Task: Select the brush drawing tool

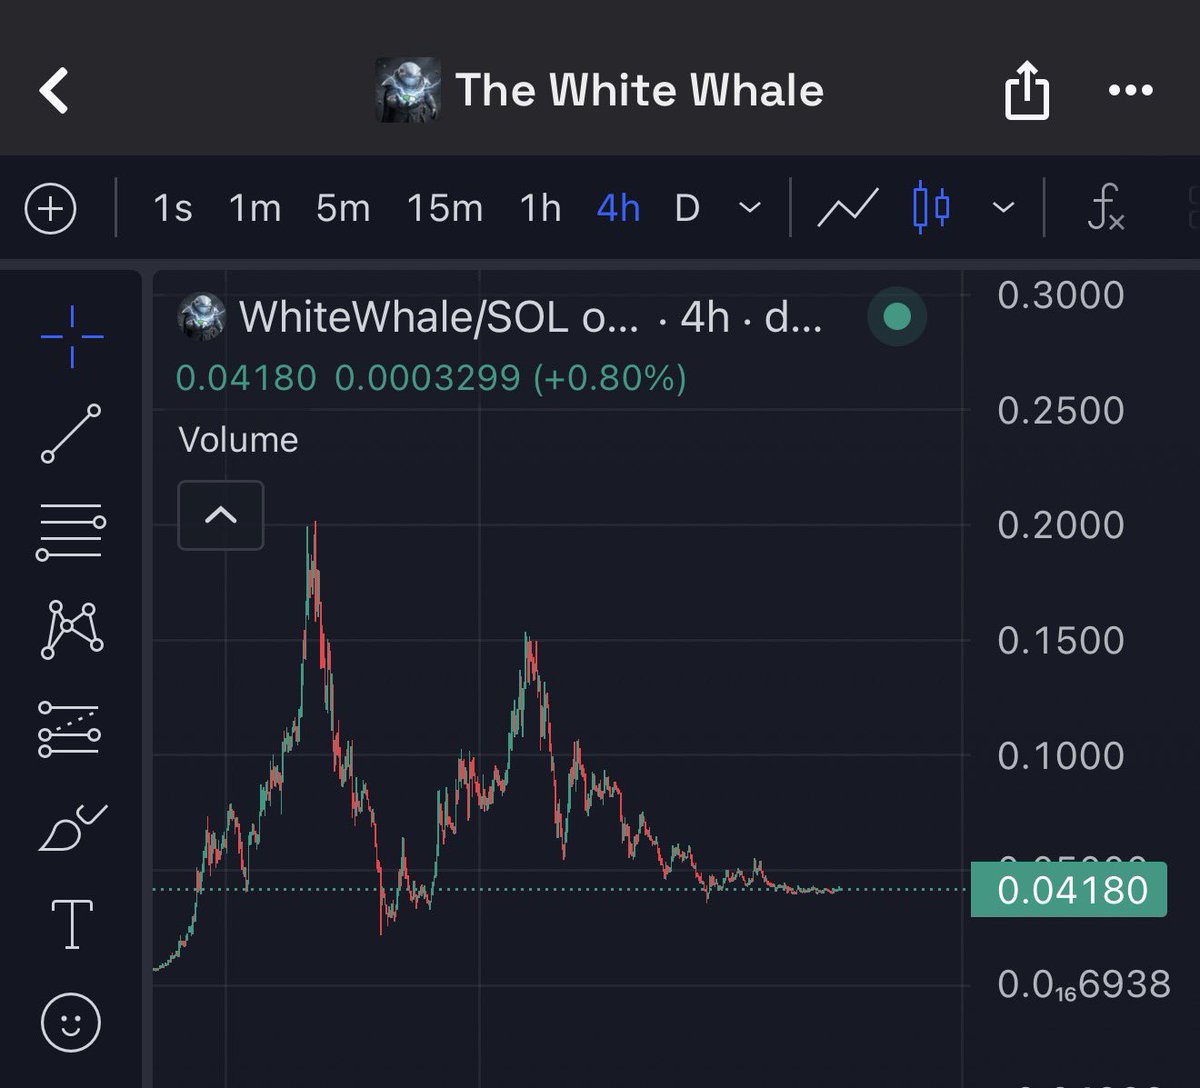Action: [71, 826]
